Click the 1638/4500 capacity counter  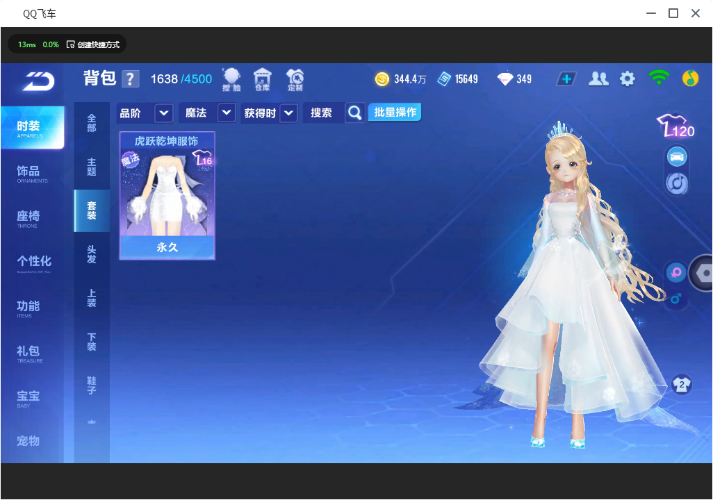tap(181, 79)
